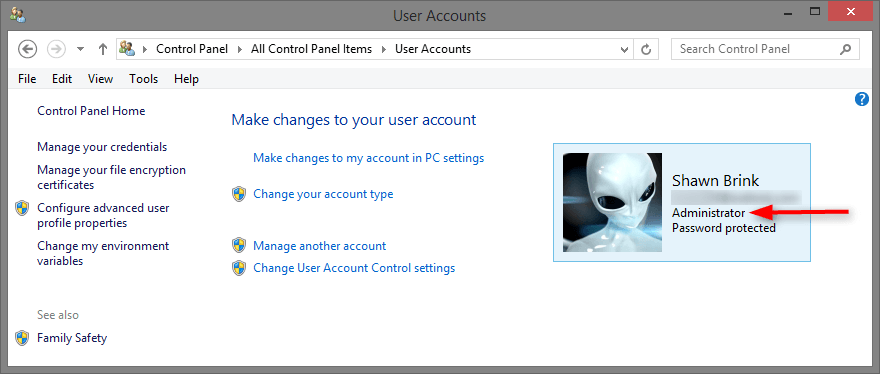This screenshot has width=880, height=374.
Task: Click shield icon next to Family Safety
Action: point(22,338)
